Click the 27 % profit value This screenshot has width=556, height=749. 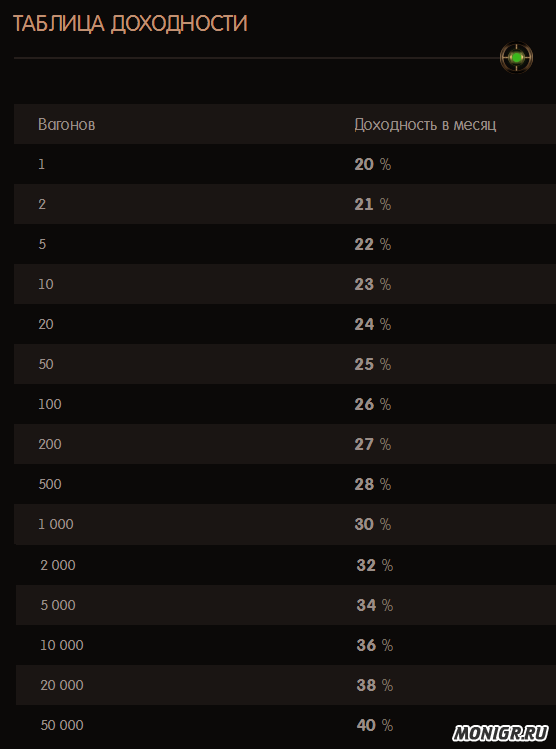coord(373,444)
